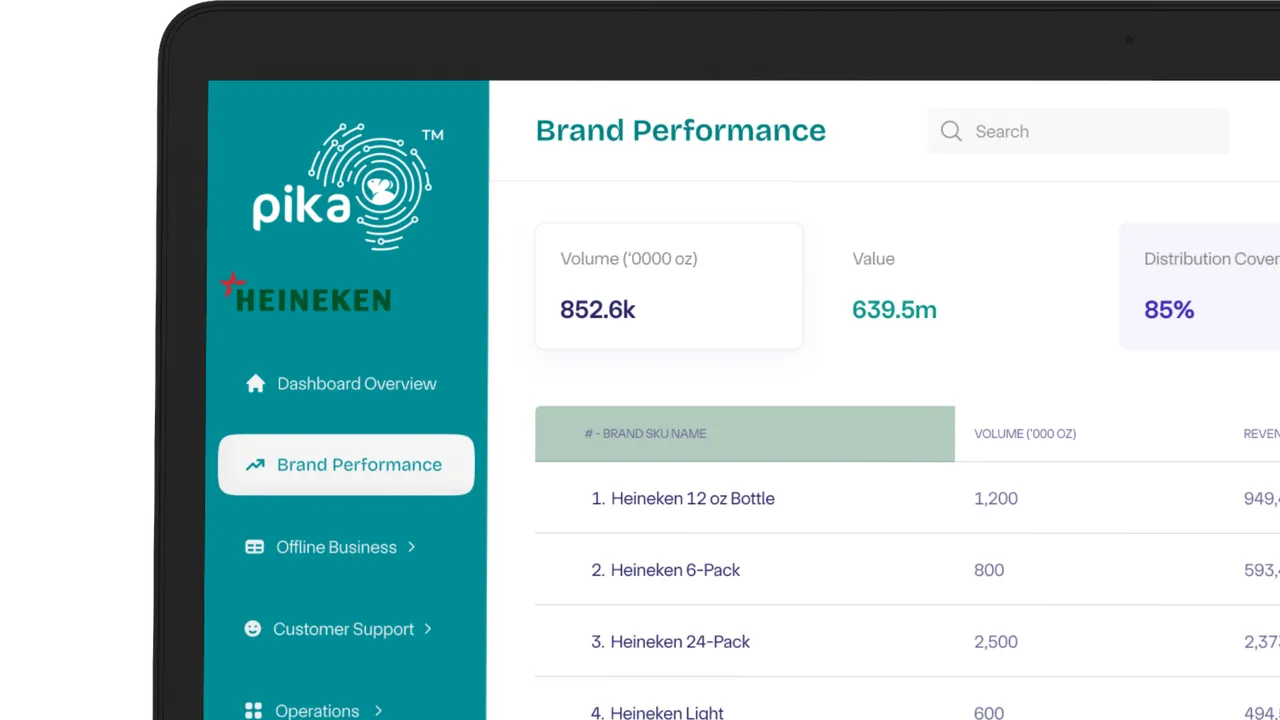Select the Volume 852.6k card
This screenshot has height=720, width=1280.
point(669,286)
